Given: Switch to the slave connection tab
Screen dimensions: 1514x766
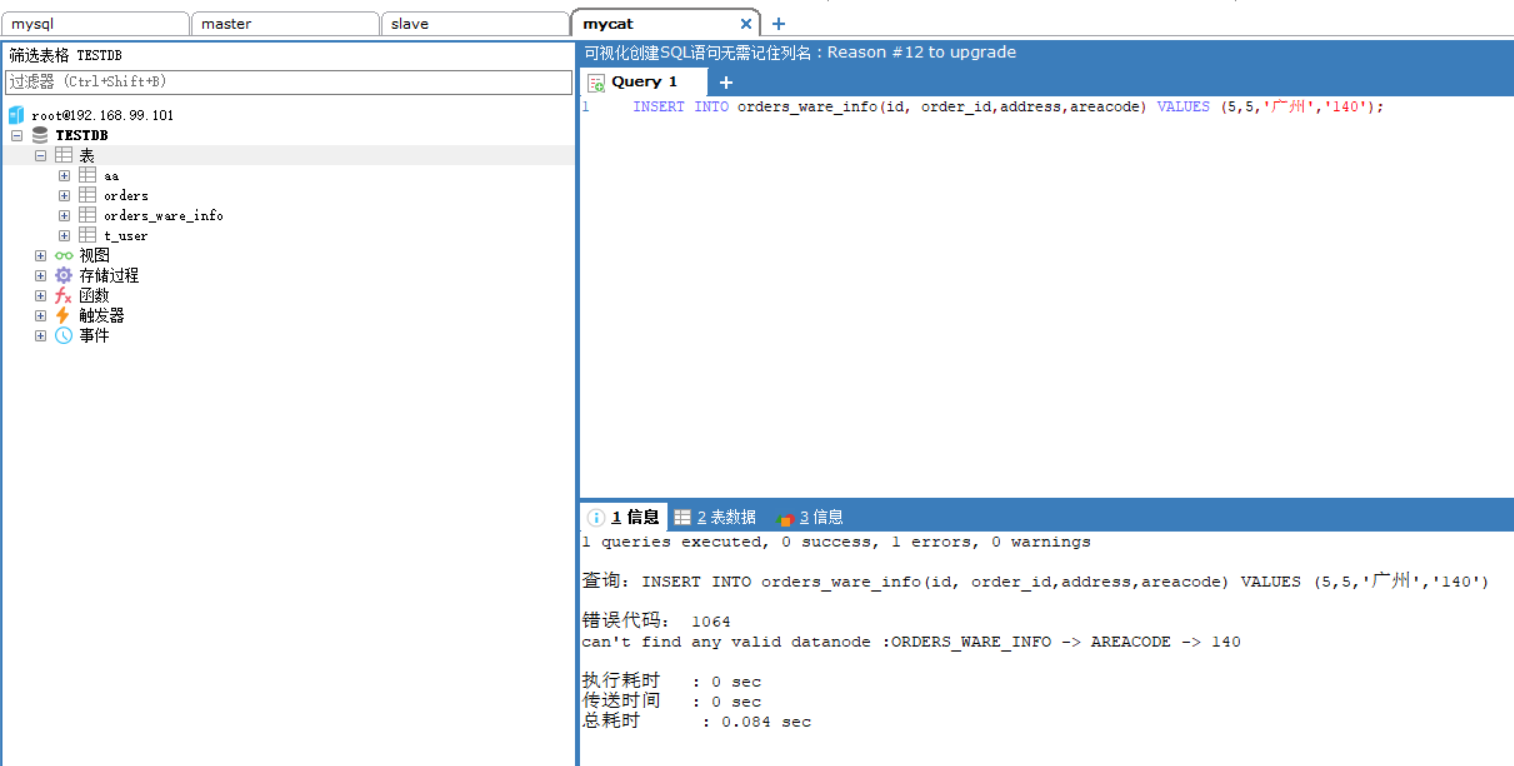Looking at the screenshot, I should [x=475, y=24].
